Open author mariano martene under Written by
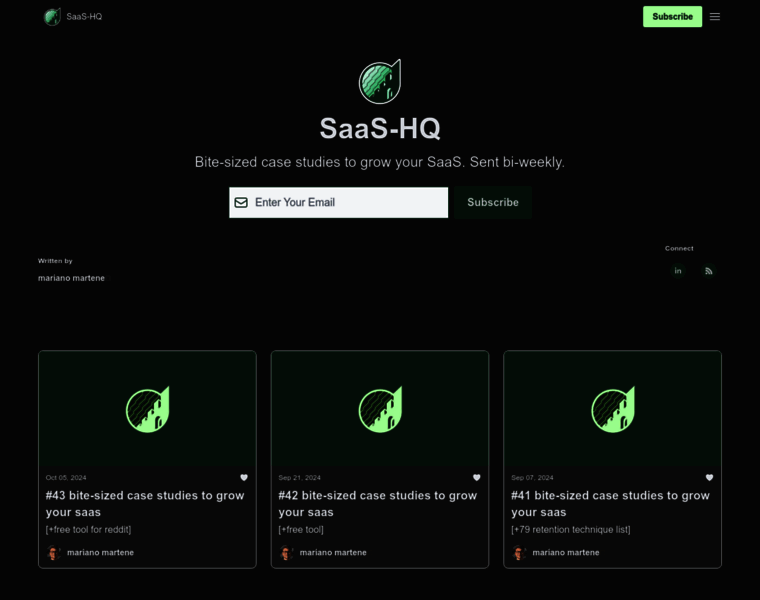760x600 pixels. 71,278
